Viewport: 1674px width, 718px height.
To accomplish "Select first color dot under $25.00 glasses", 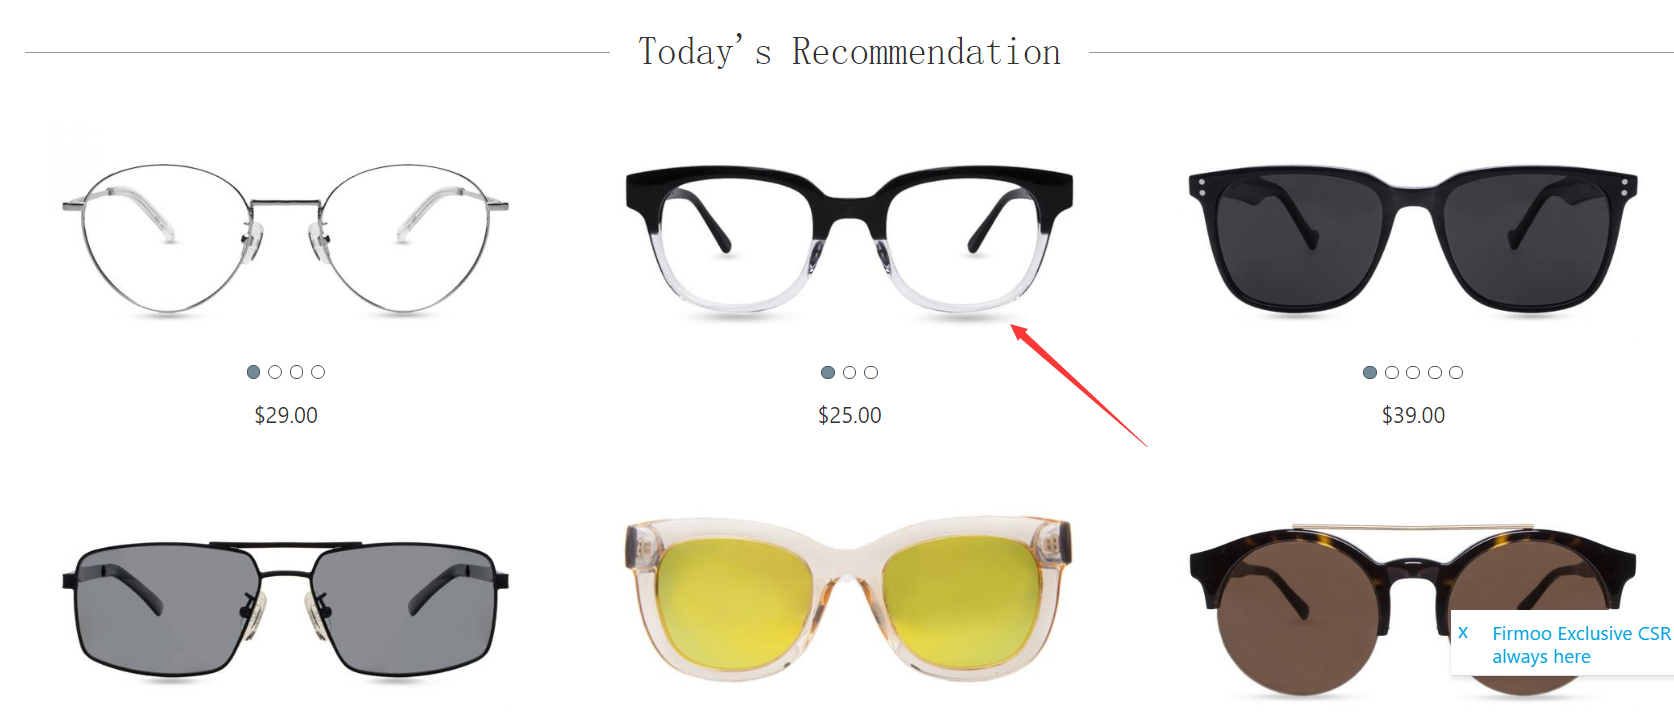I will (x=828, y=372).
